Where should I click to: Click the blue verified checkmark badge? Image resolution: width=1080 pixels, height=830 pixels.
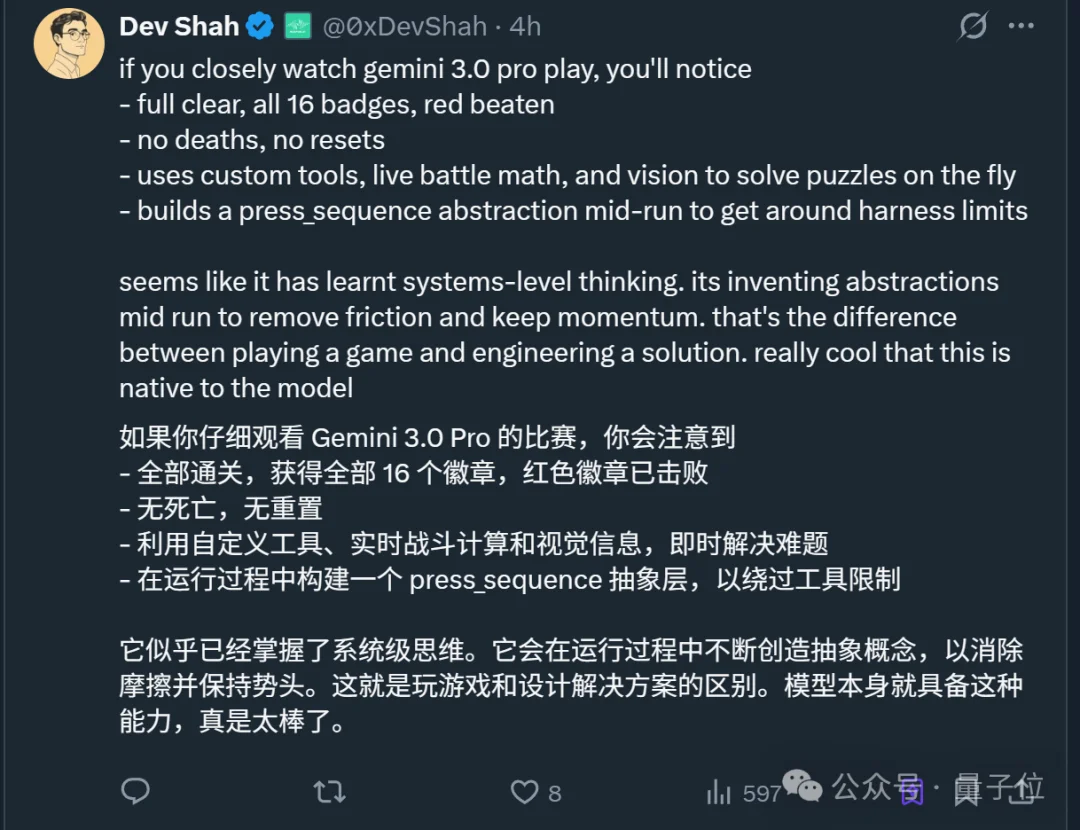coord(259,26)
